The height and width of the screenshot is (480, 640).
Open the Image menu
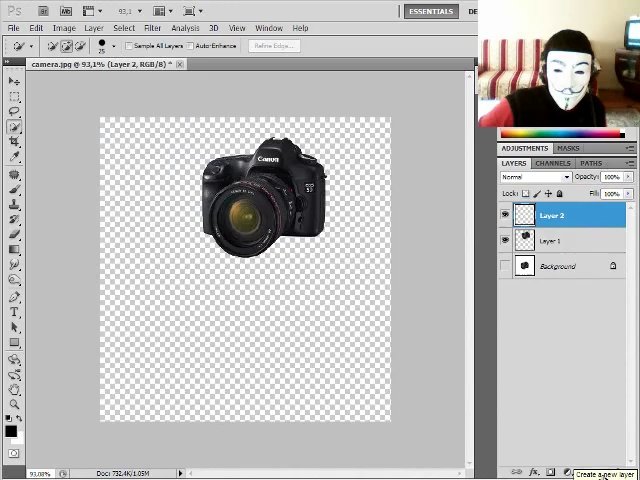click(x=64, y=28)
